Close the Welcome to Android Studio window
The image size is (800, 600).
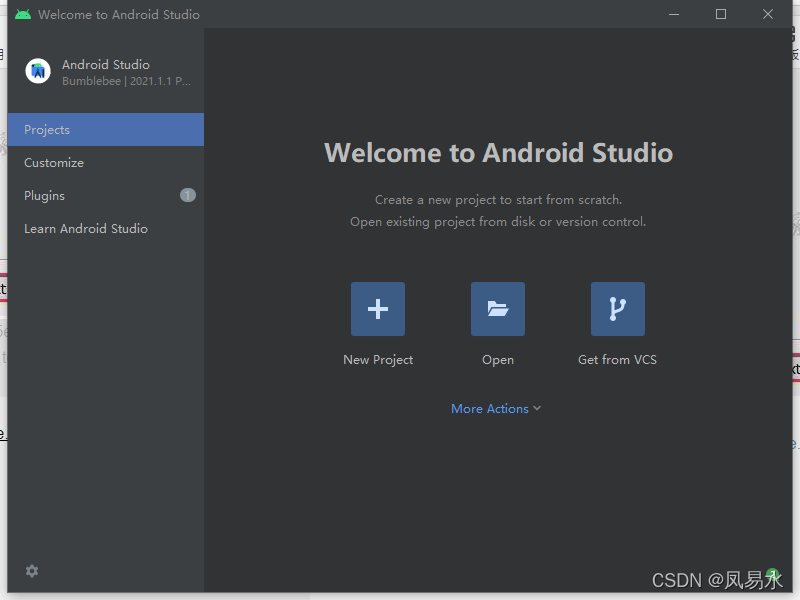(768, 14)
